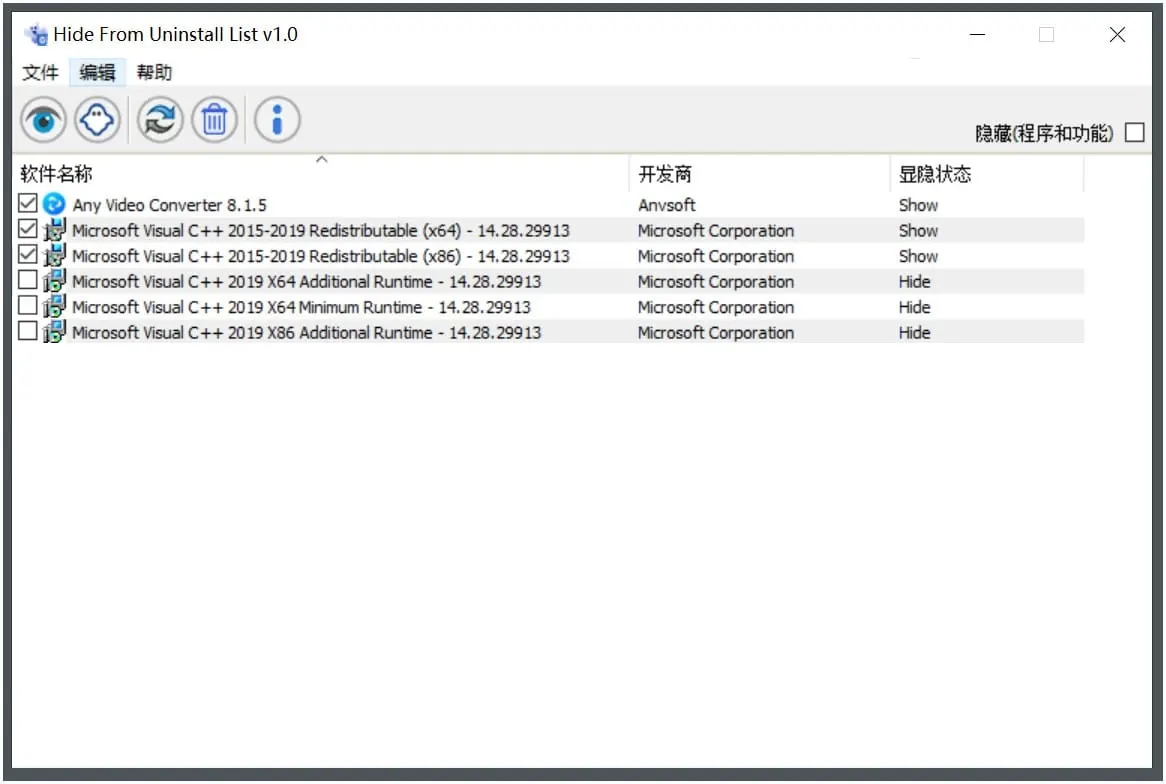Sort list by 软件名称 column header
The image size is (1166, 784).
pyautogui.click(x=56, y=174)
